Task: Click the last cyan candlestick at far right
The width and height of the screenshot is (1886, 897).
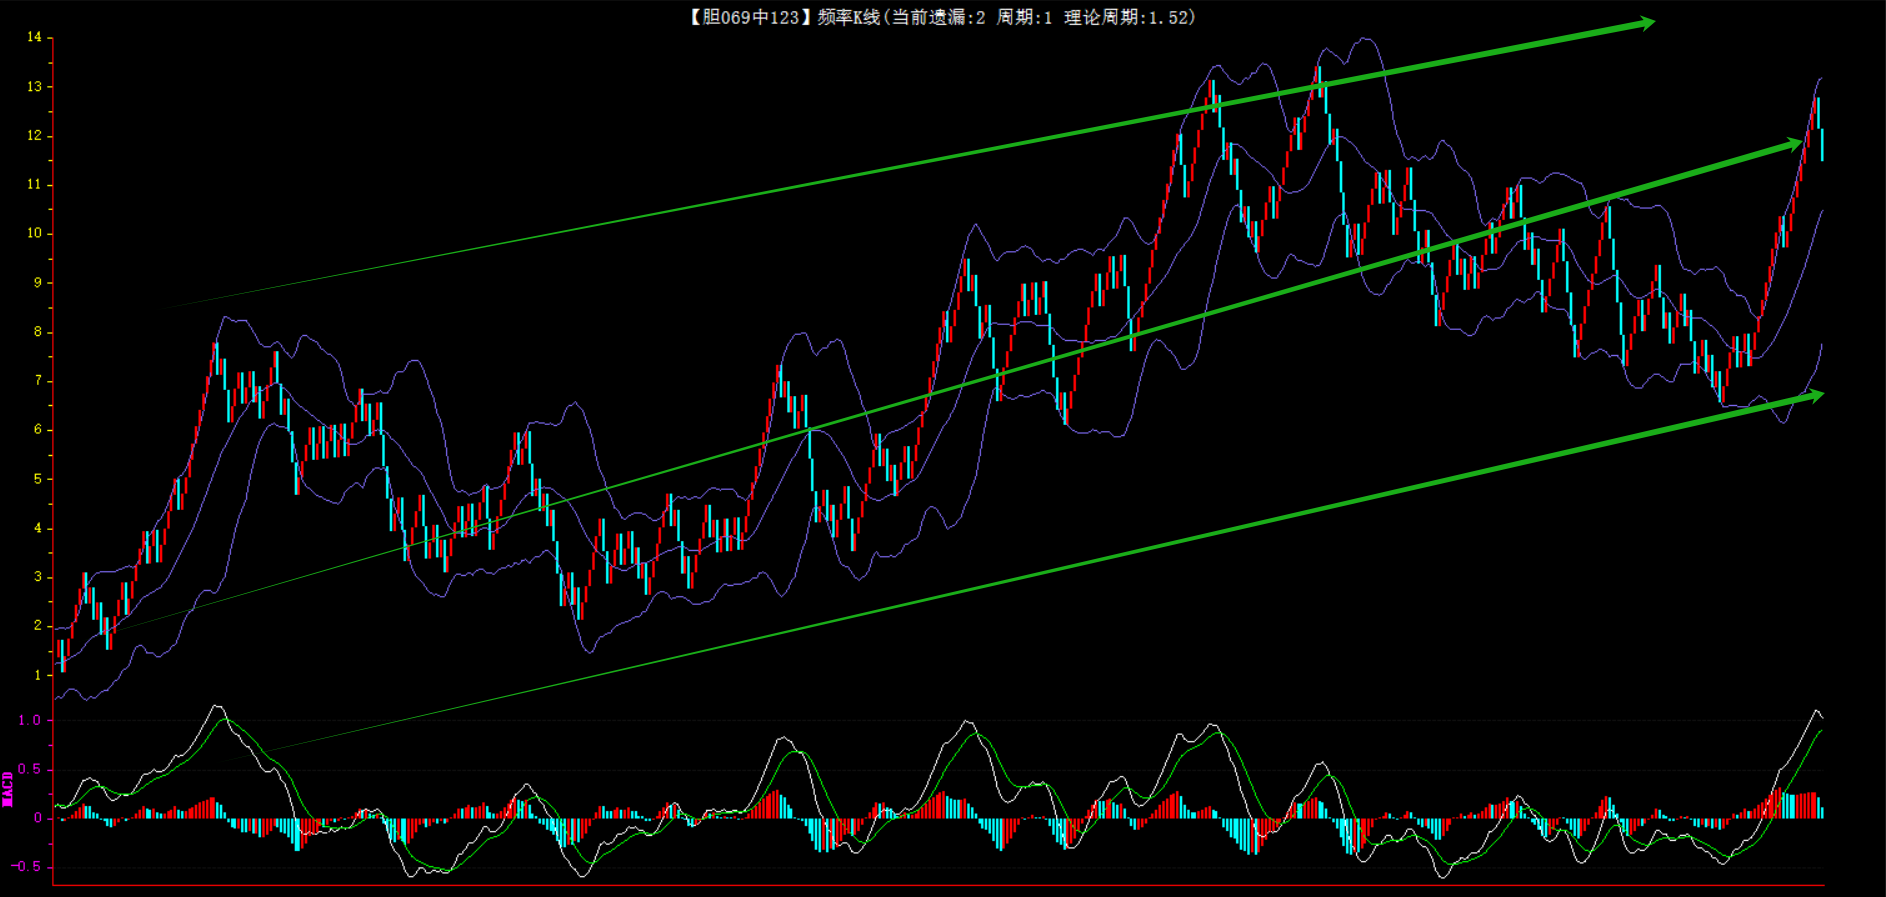Action: [1822, 144]
